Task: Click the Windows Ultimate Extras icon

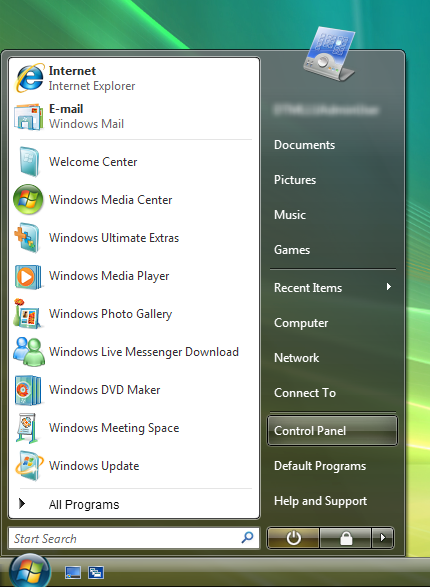Action: click(x=27, y=238)
